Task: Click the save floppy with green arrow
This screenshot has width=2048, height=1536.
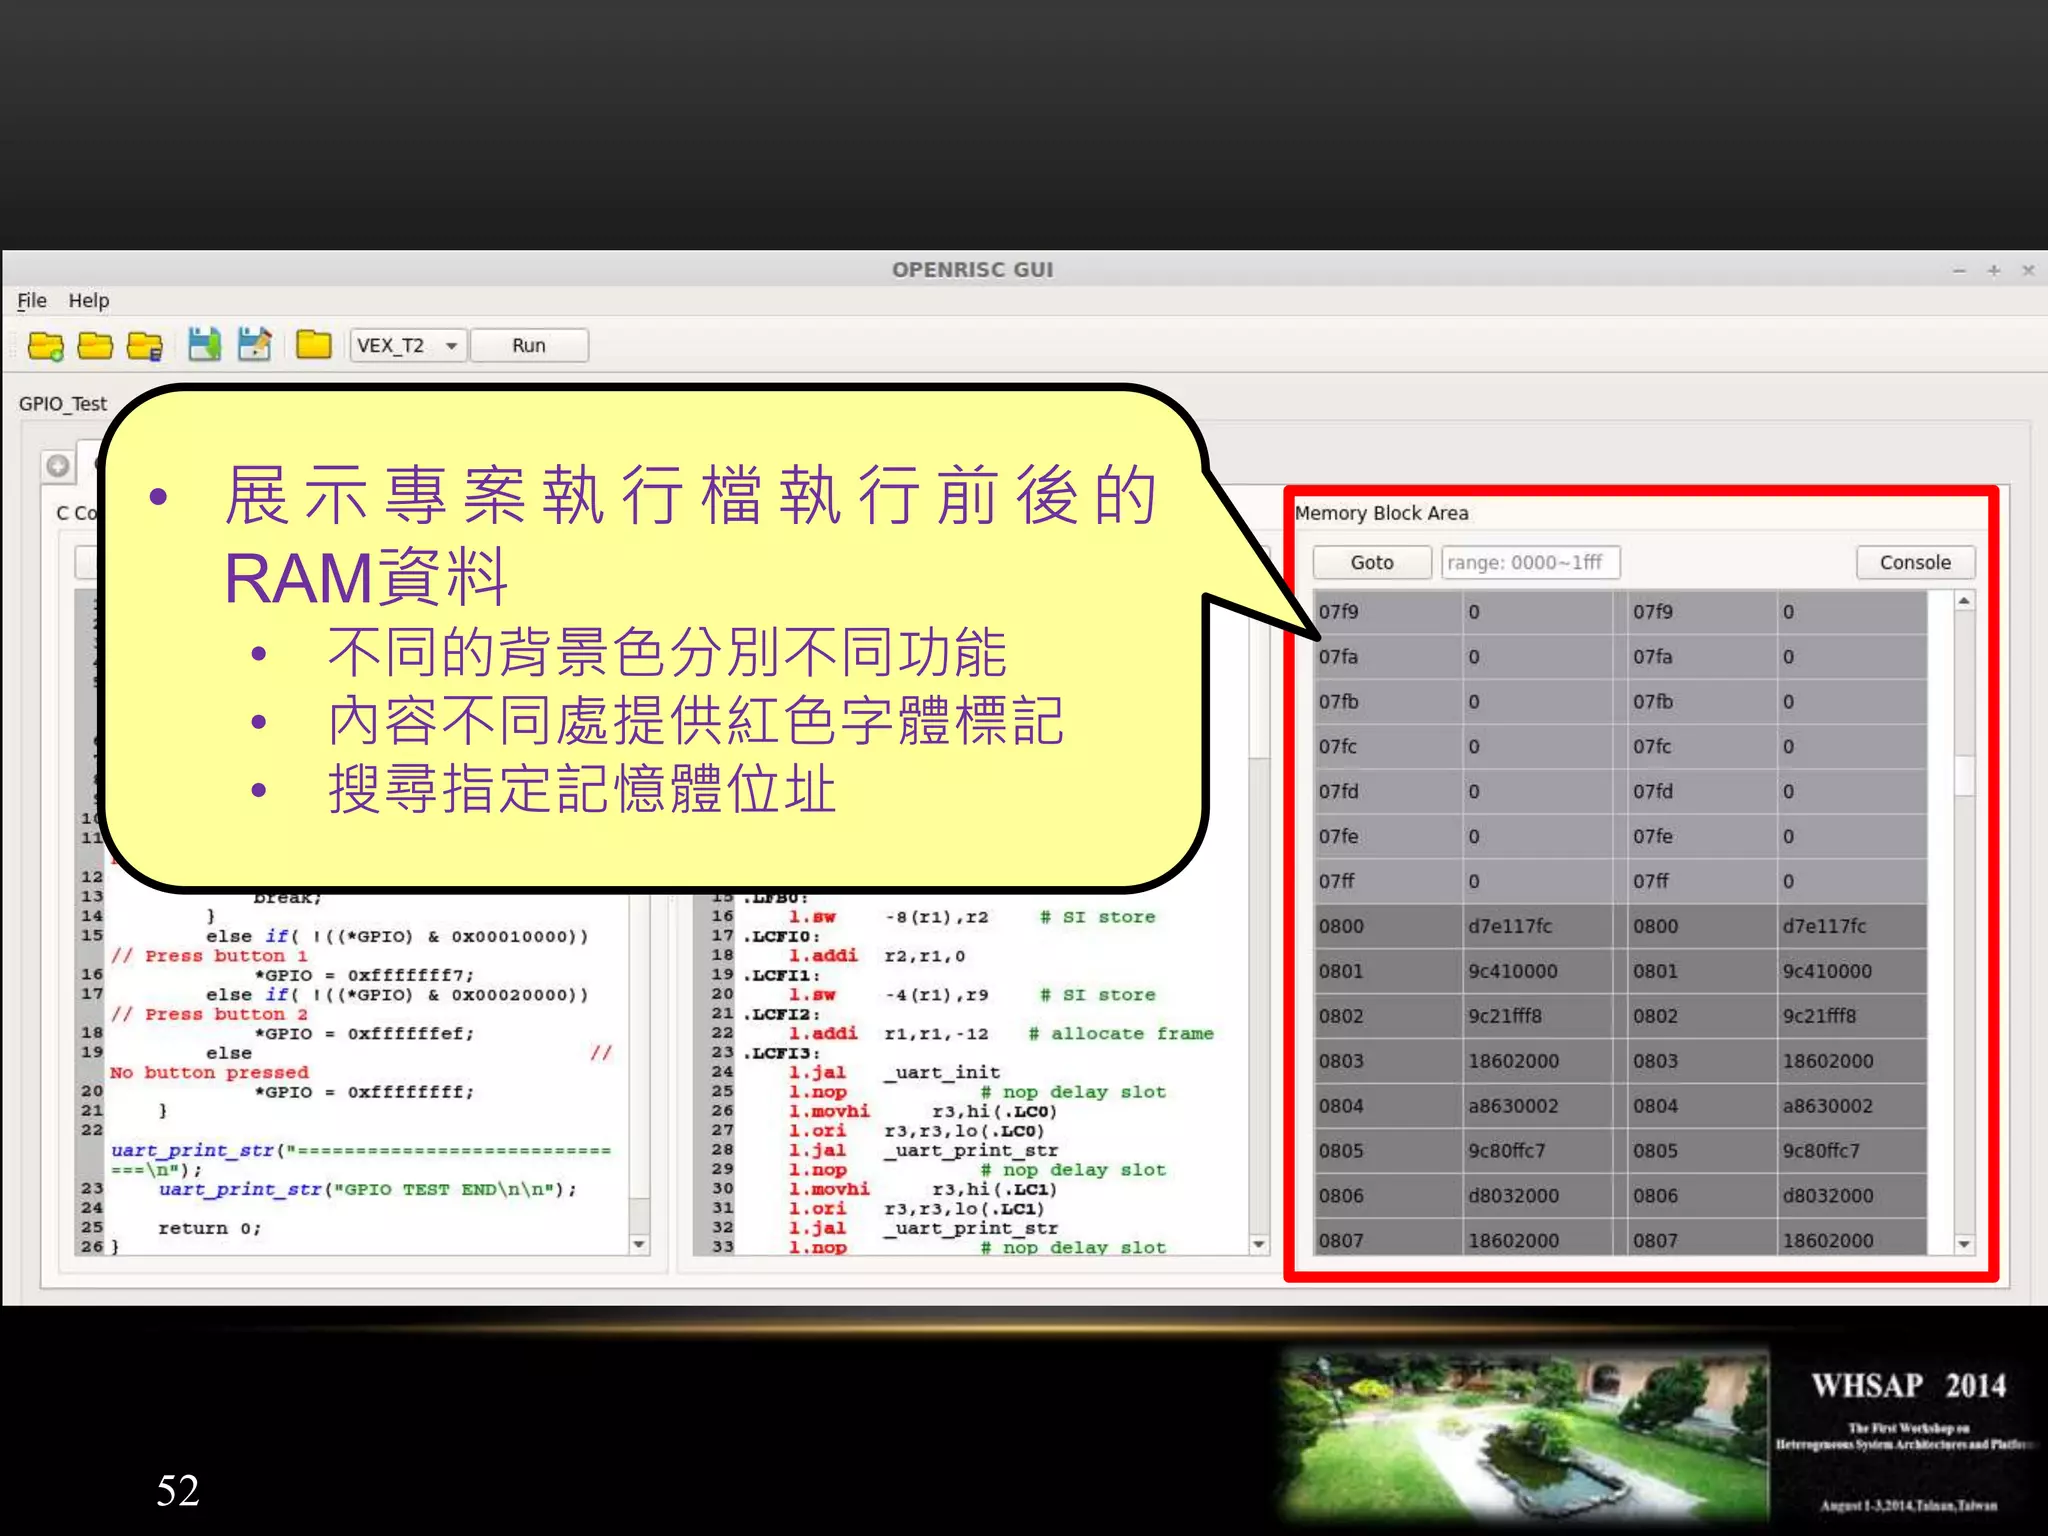Action: [204, 345]
